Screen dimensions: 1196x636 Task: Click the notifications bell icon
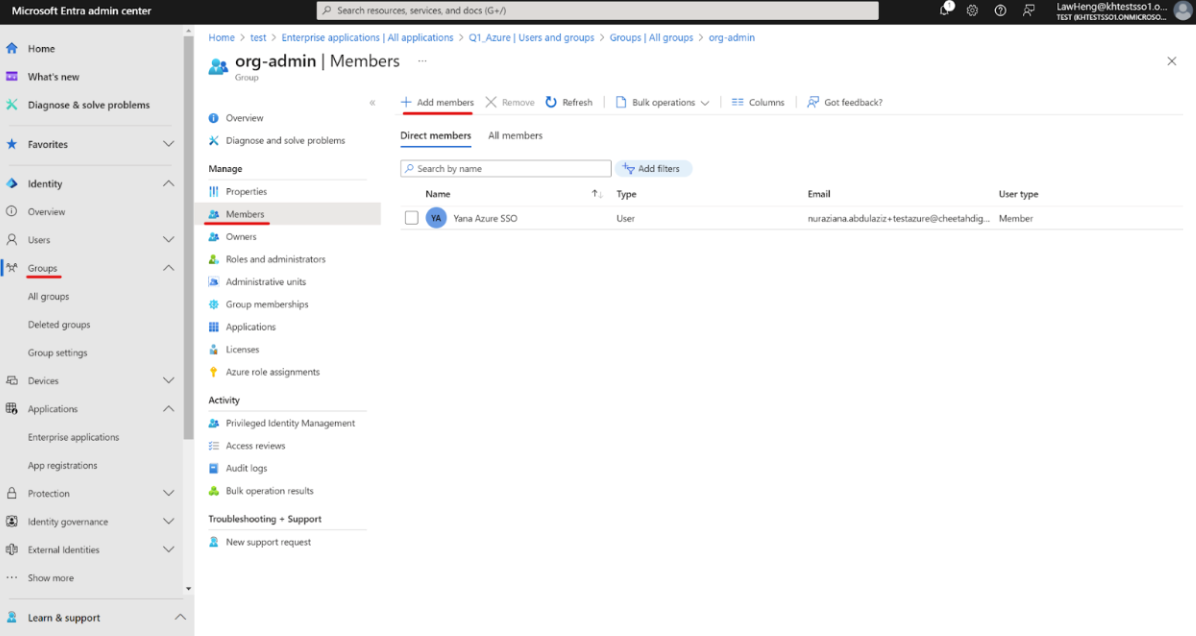coord(945,10)
